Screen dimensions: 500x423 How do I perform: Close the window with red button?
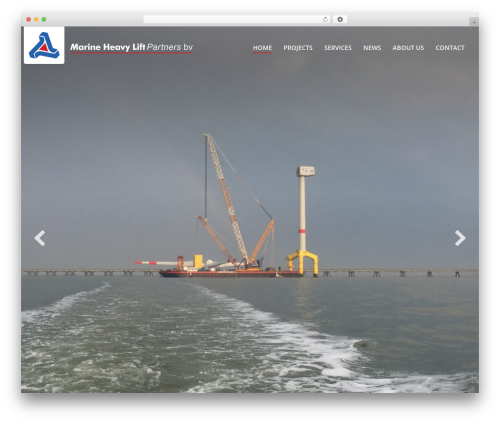[29, 19]
